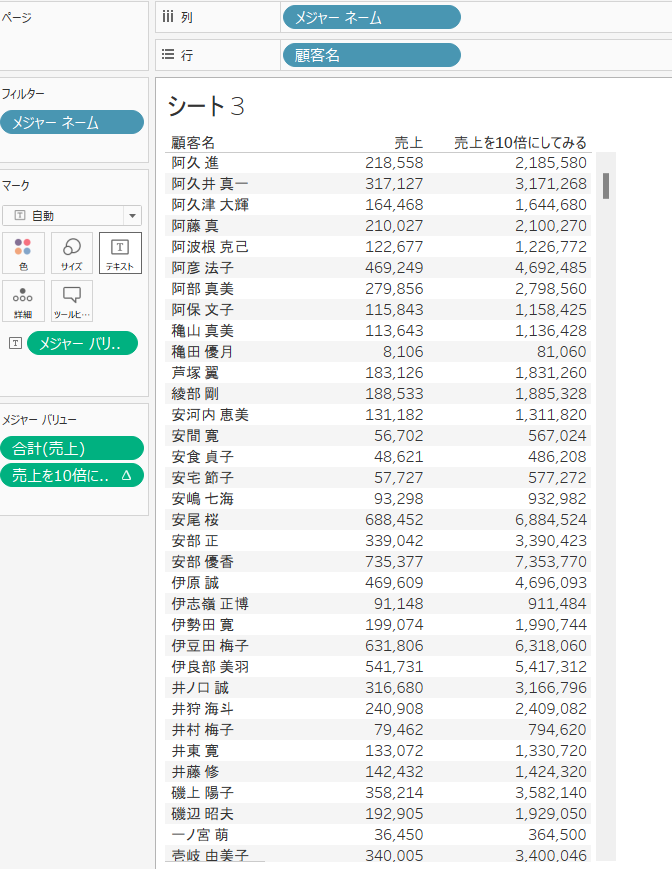The width and height of the screenshot is (672, 869).
Task: Click sales value 8,106
Action: [403, 352]
